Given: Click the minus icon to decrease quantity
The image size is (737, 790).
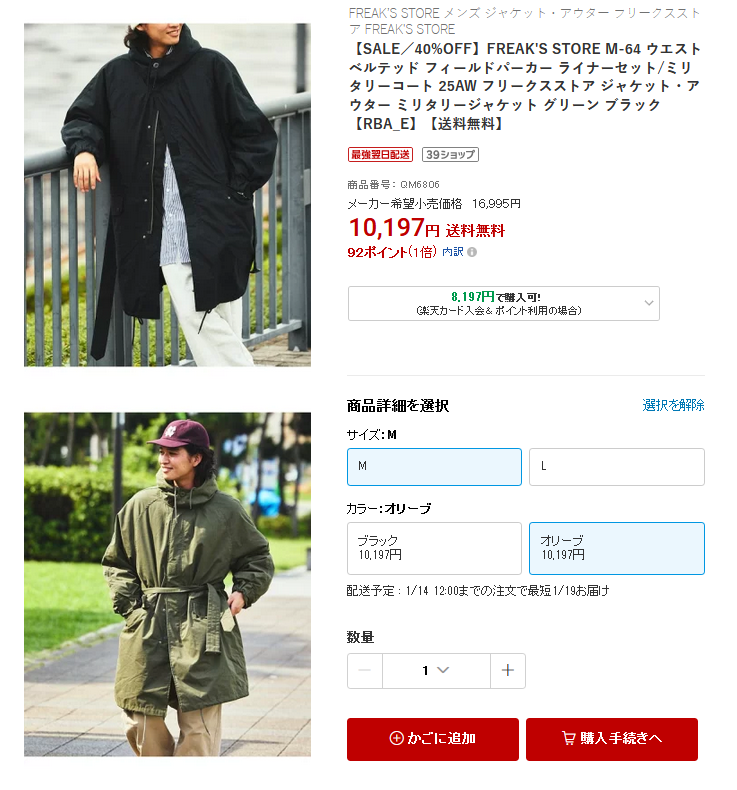Looking at the screenshot, I should click(x=365, y=670).
